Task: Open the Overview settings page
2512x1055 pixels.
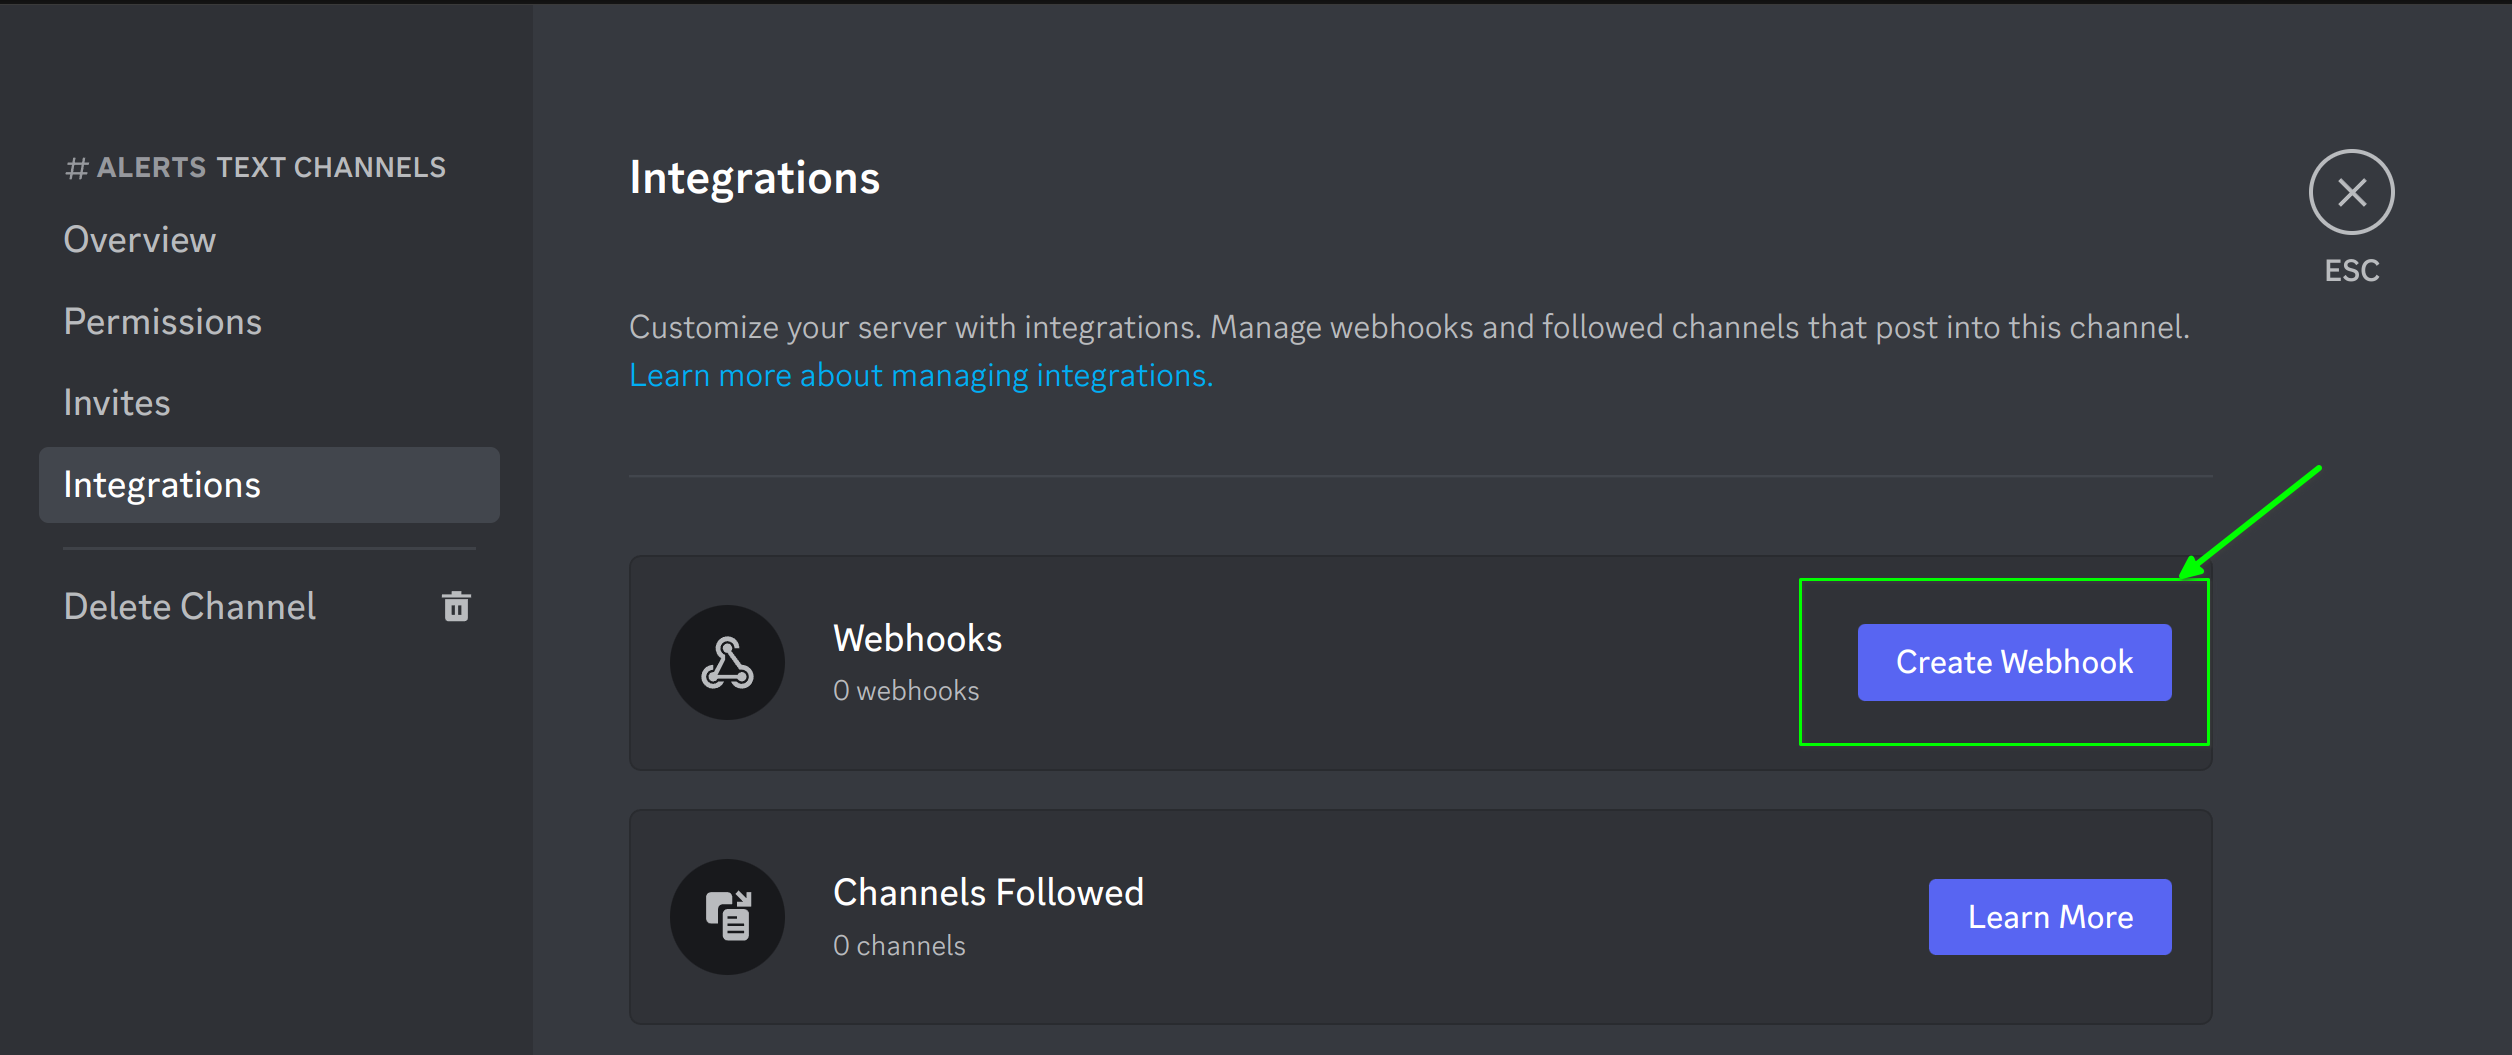Action: point(140,240)
